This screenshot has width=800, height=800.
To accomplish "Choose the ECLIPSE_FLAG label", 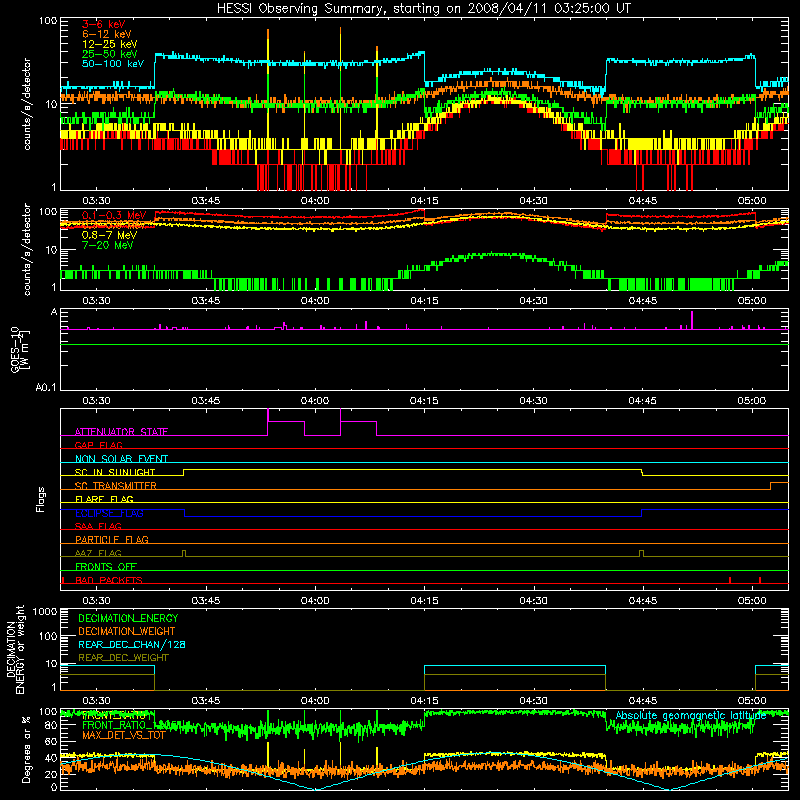I will point(109,513).
